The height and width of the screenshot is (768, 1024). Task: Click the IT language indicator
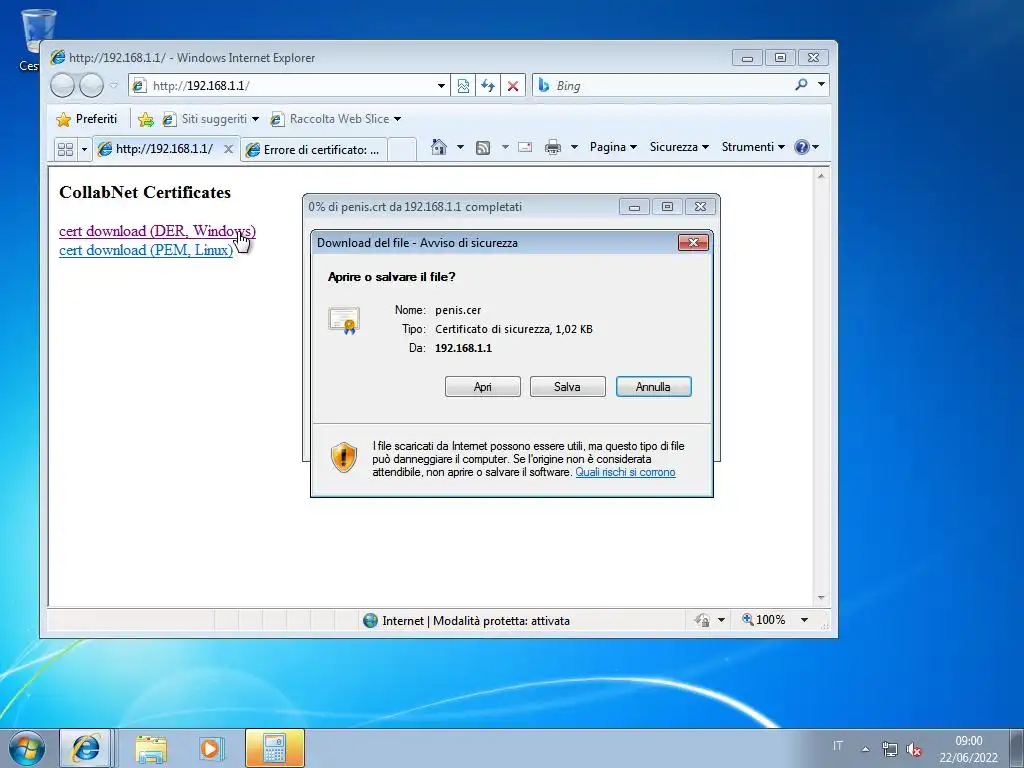pos(838,746)
